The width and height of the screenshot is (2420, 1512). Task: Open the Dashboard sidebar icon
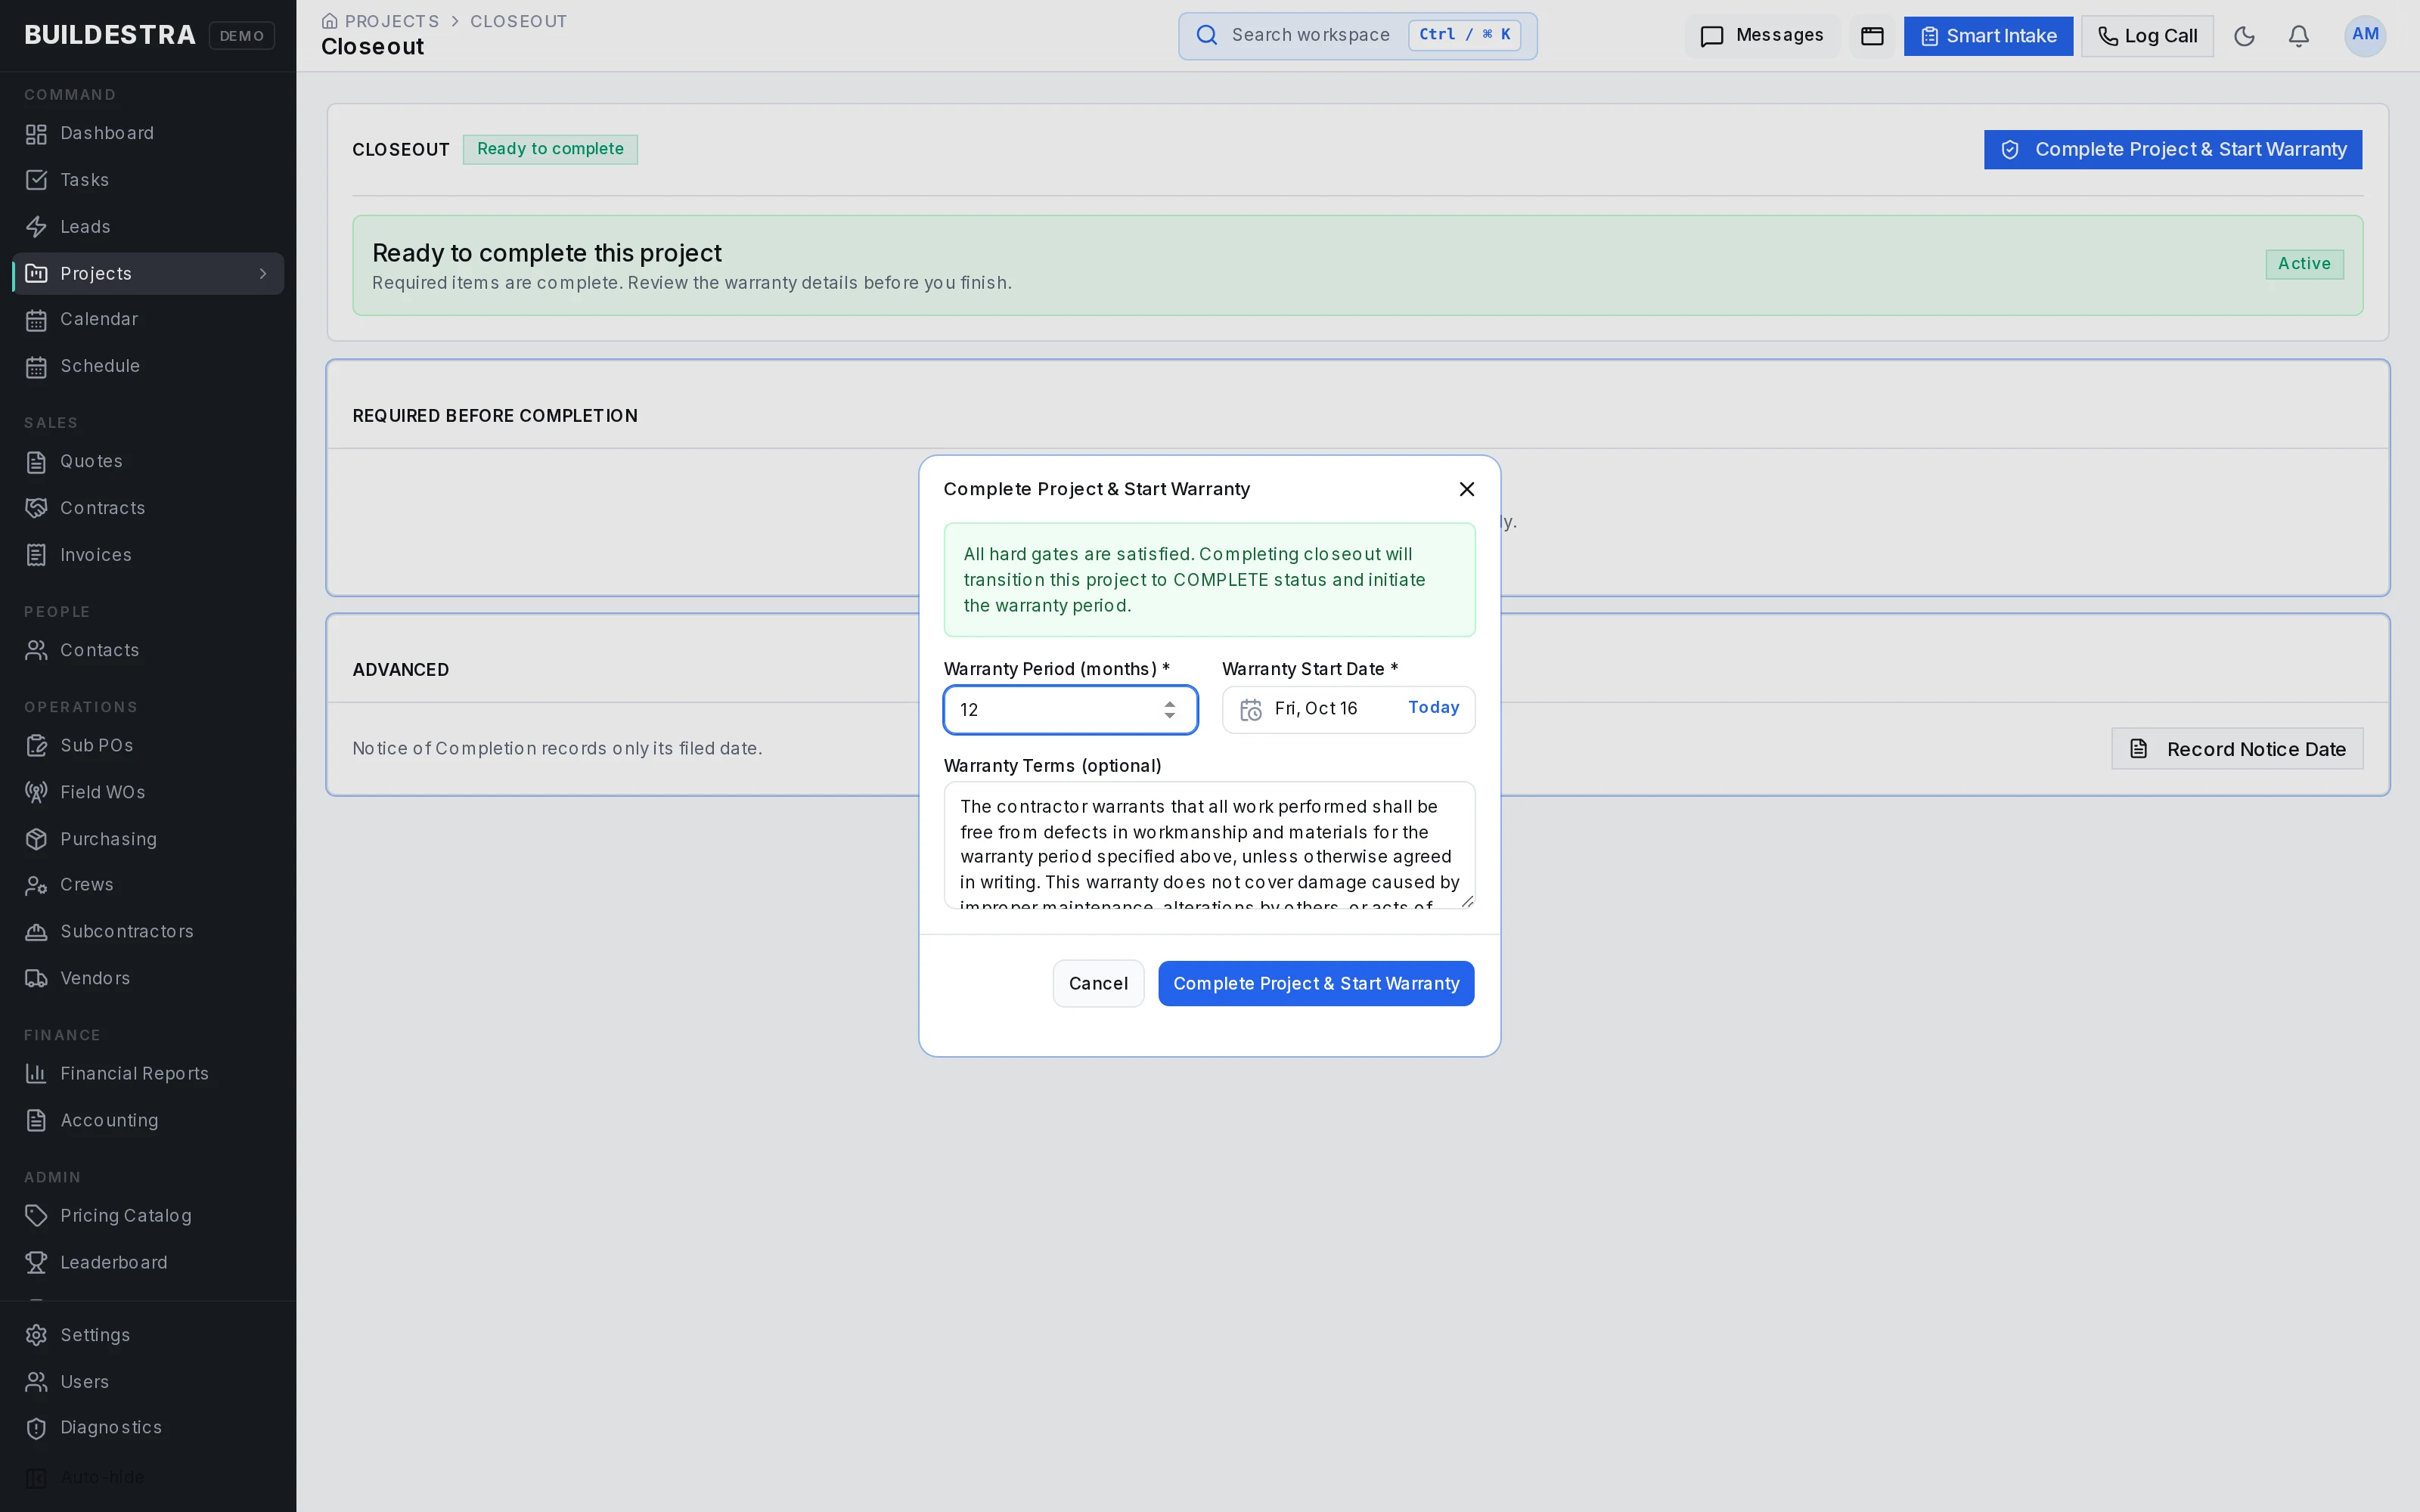36,134
